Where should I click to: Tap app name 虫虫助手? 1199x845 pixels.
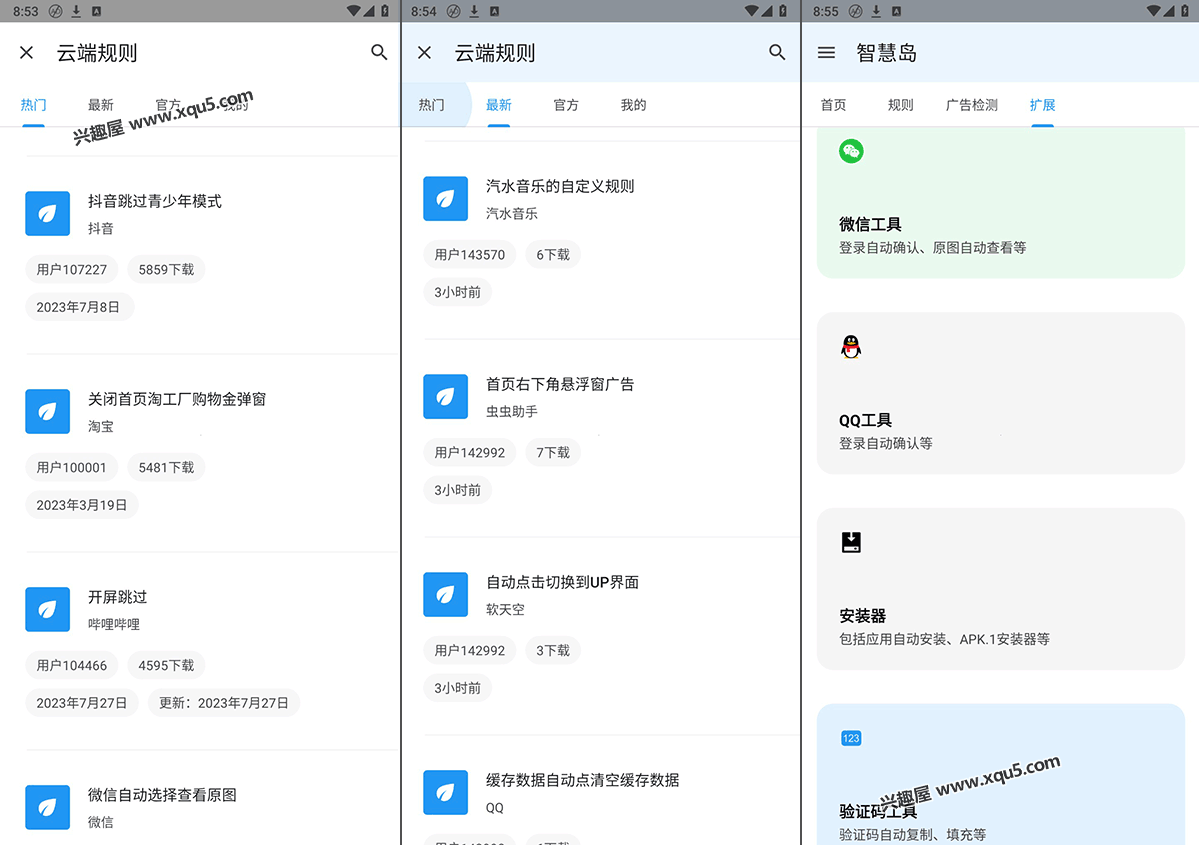coord(512,411)
